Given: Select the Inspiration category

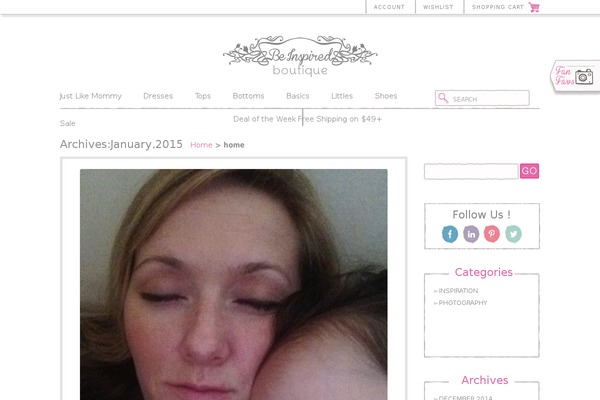Looking at the screenshot, I should click(x=458, y=291).
